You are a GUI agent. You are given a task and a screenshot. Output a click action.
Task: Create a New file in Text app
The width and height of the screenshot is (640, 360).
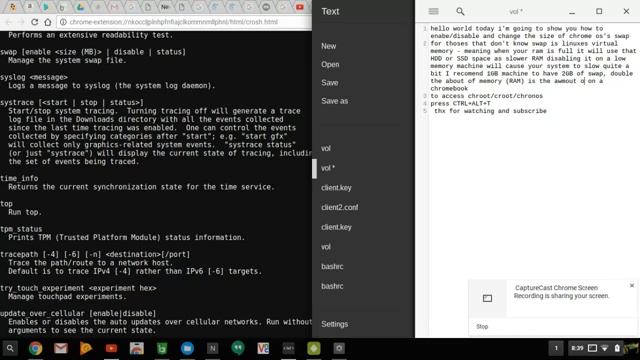pos(329,46)
